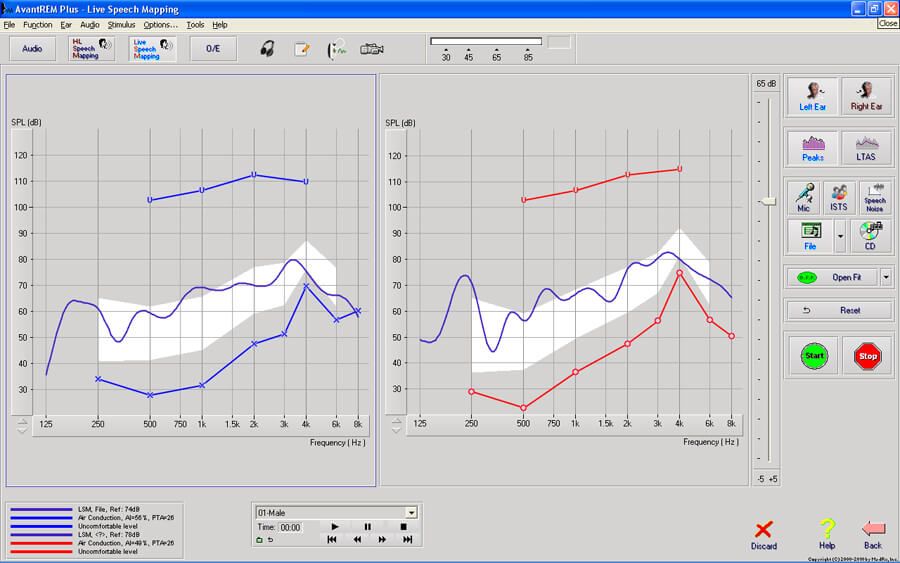This screenshot has height=563, width=900.
Task: Click the video camera icon in toolbar
Action: (372, 49)
